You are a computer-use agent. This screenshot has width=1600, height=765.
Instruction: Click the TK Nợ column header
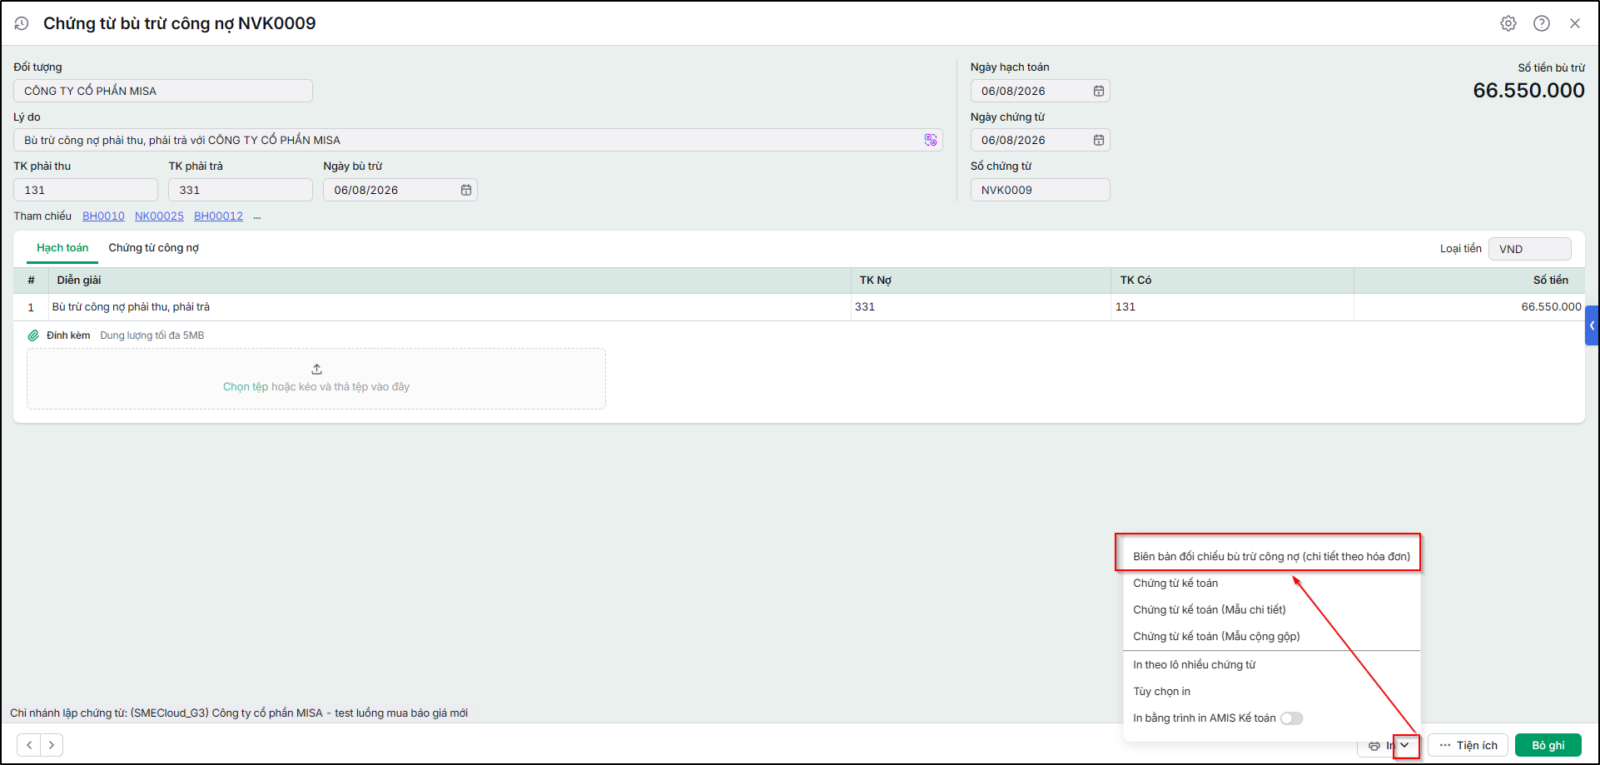[x=981, y=280]
